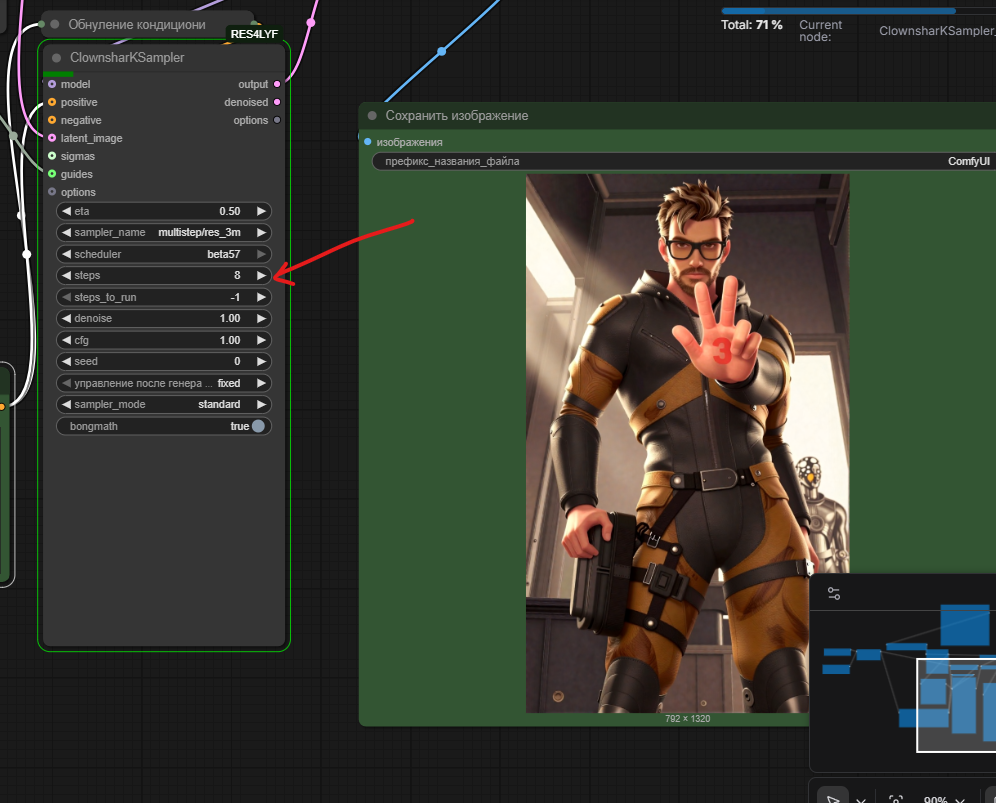996x803 pixels.
Task: Increase cfg value with the right arrow
Action: click(262, 340)
